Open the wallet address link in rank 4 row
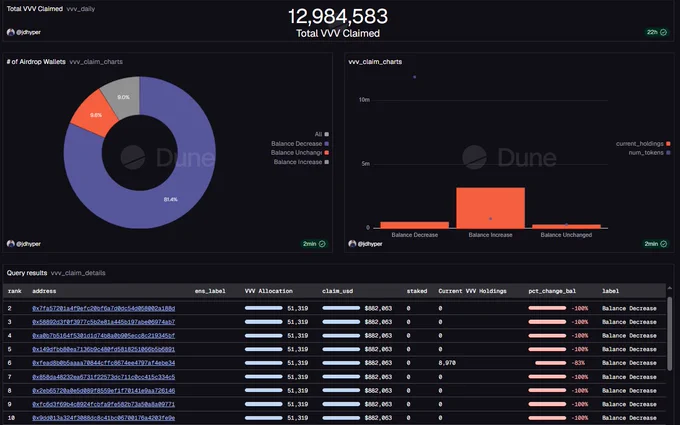 [x=104, y=336]
